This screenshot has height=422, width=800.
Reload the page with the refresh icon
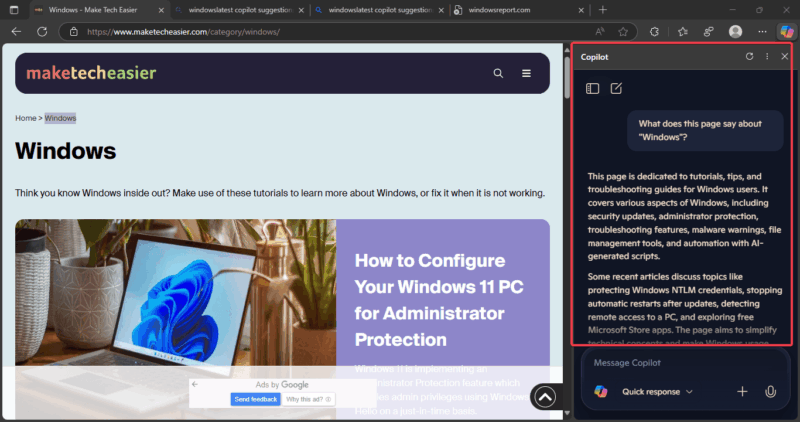pyautogui.click(x=42, y=32)
